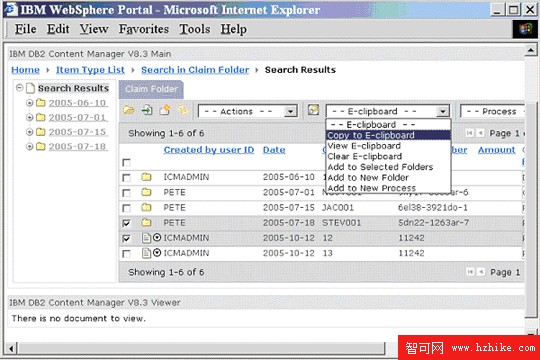Expand the 2005-06-10 tree folder
Screen dimensions: 540x360
point(30,103)
